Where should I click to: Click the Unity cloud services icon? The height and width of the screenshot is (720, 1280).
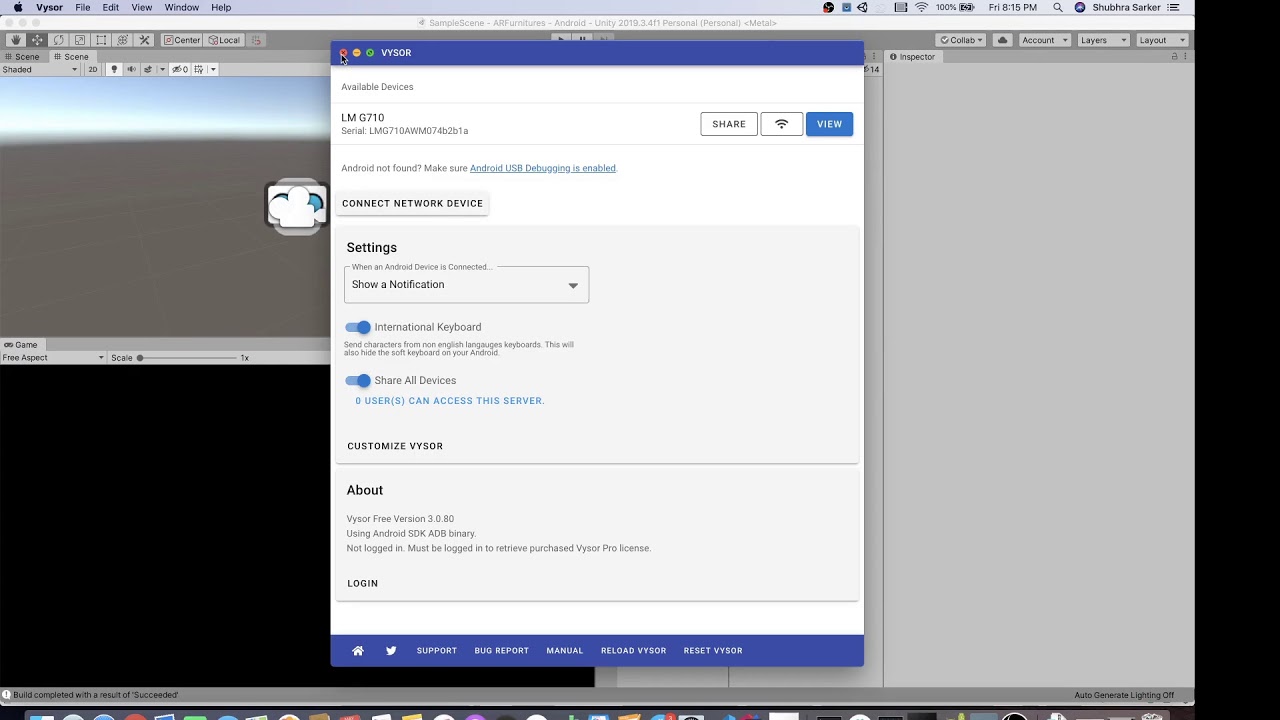(1002, 40)
